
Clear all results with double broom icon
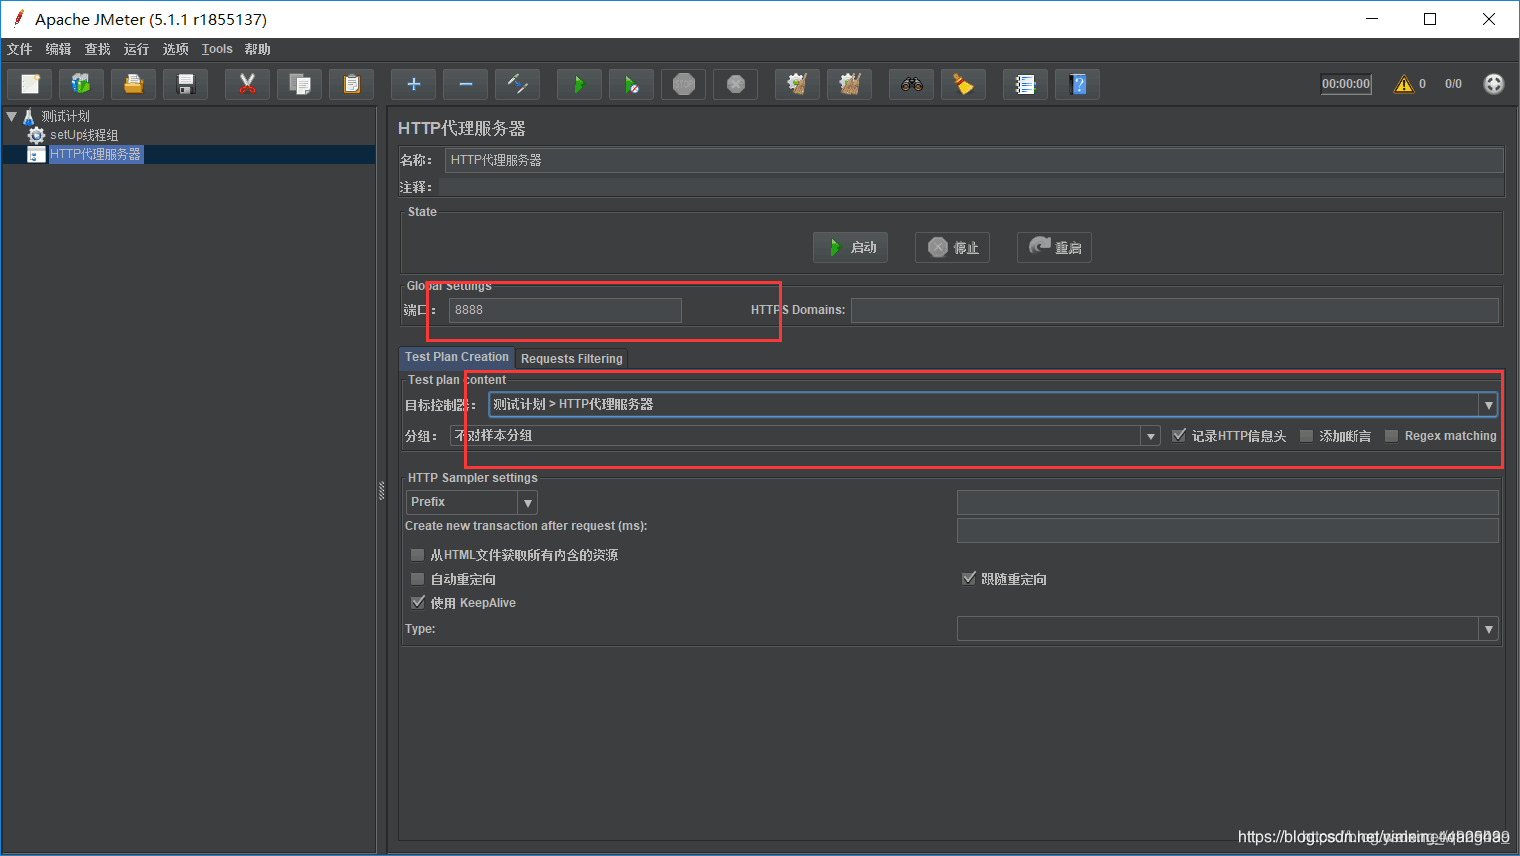click(x=849, y=84)
